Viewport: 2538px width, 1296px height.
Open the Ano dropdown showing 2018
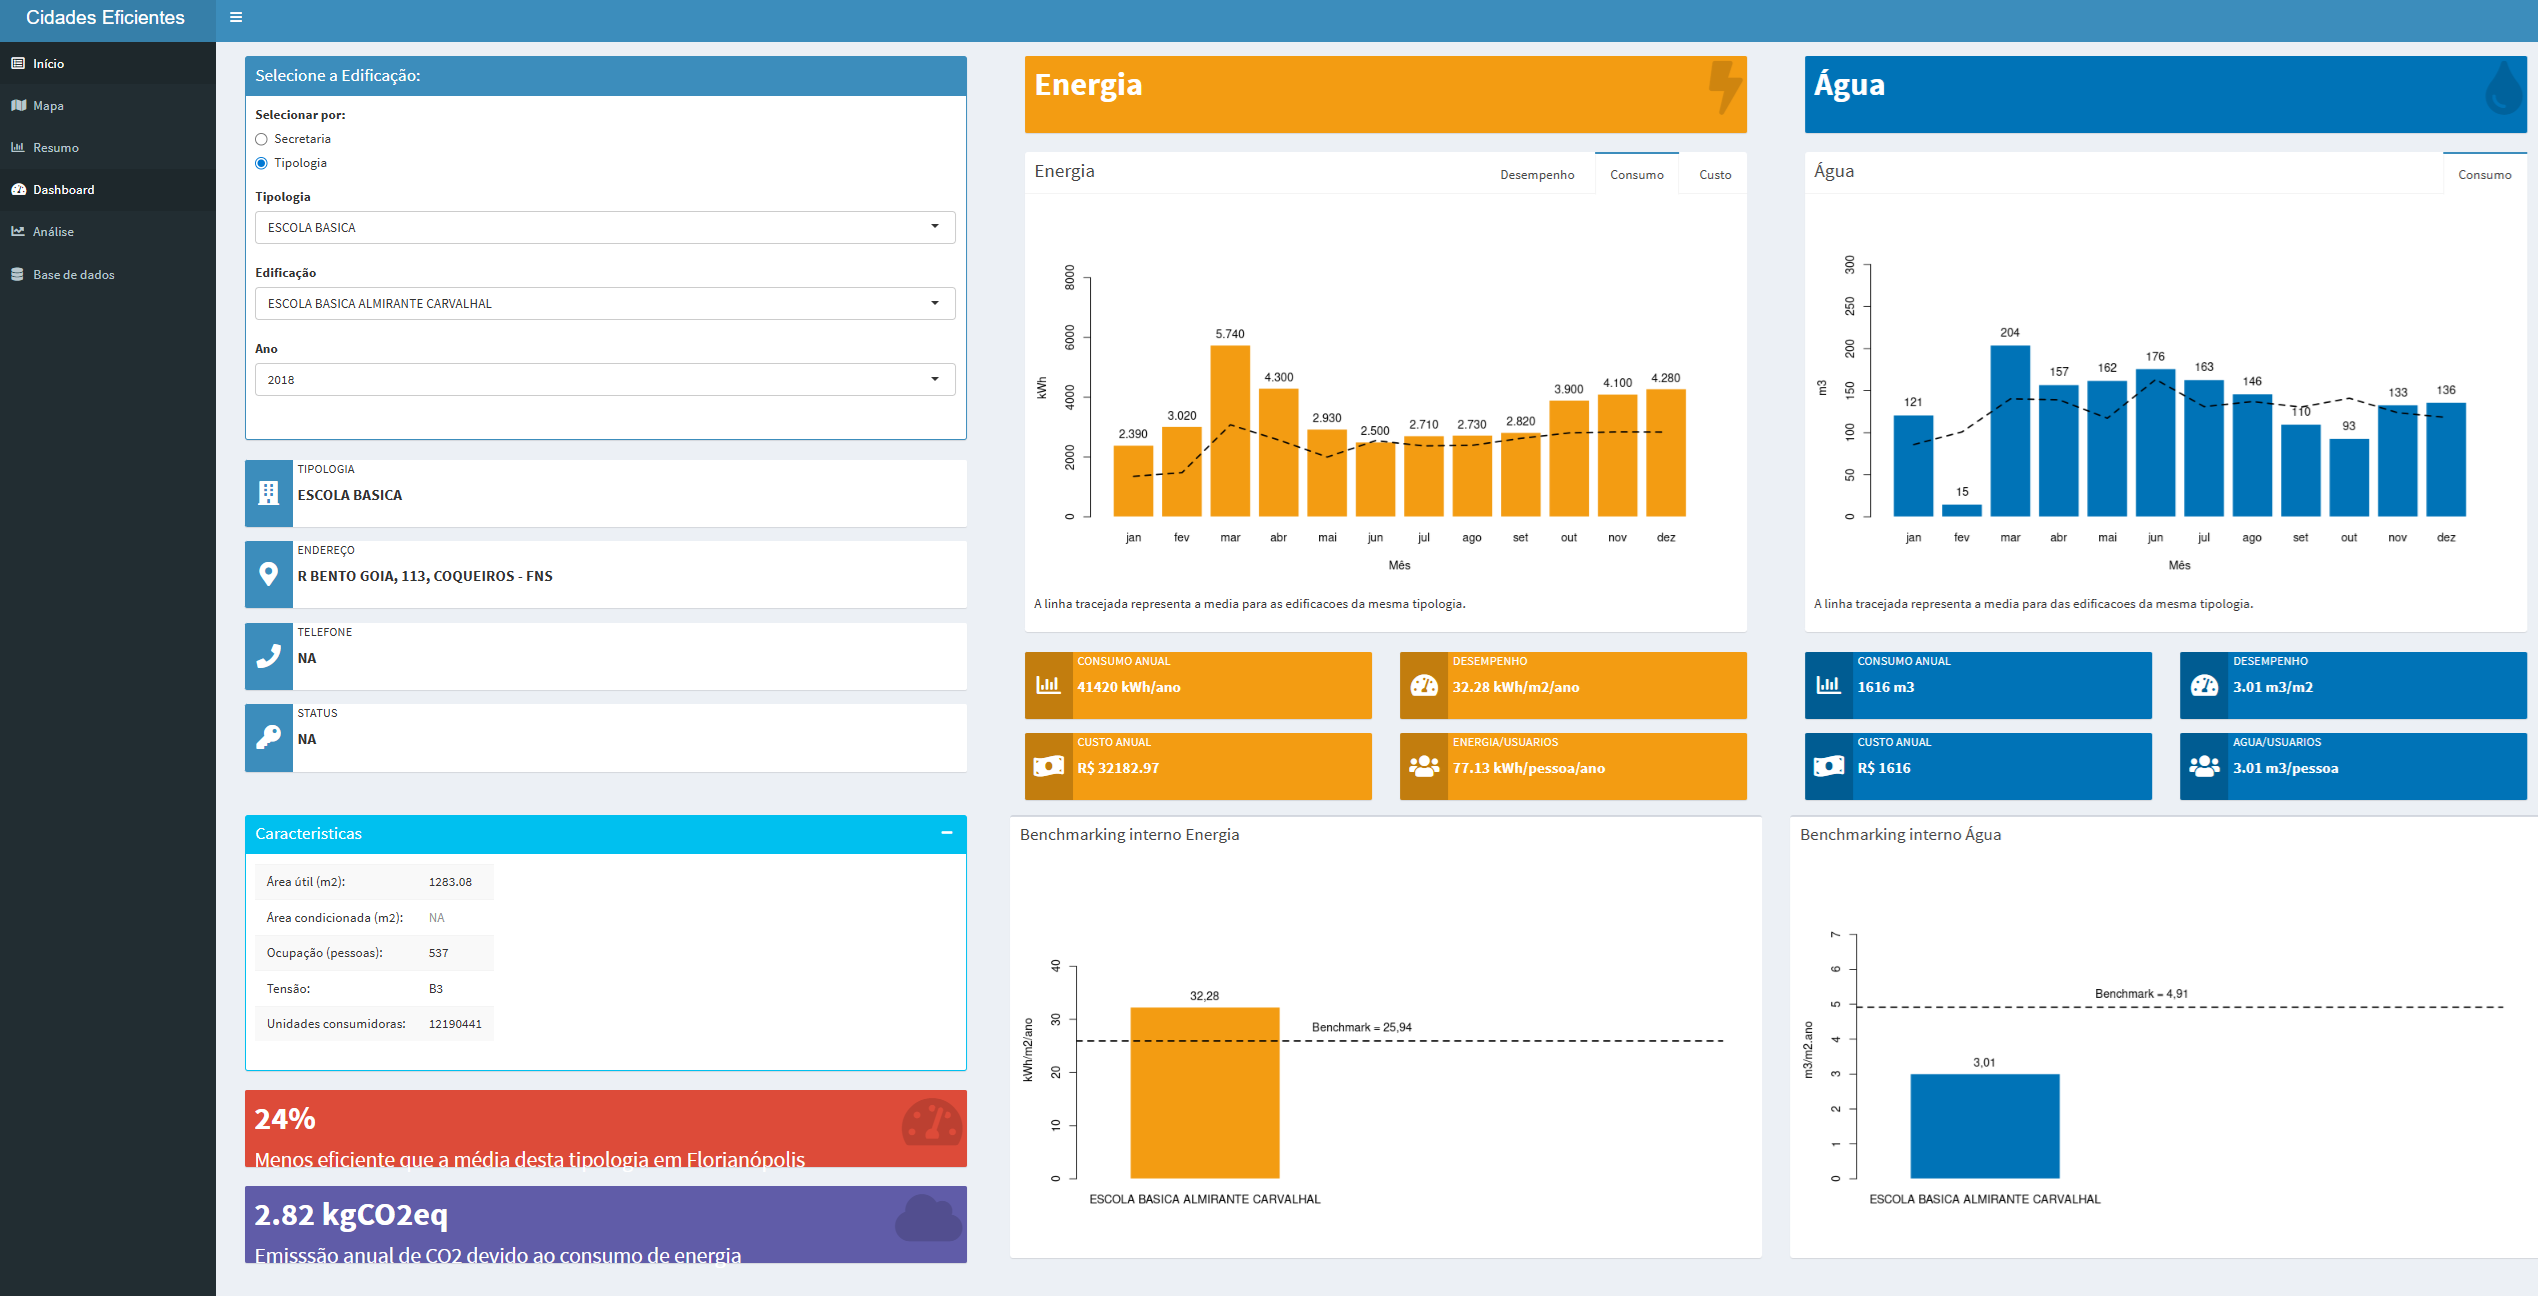coord(605,379)
